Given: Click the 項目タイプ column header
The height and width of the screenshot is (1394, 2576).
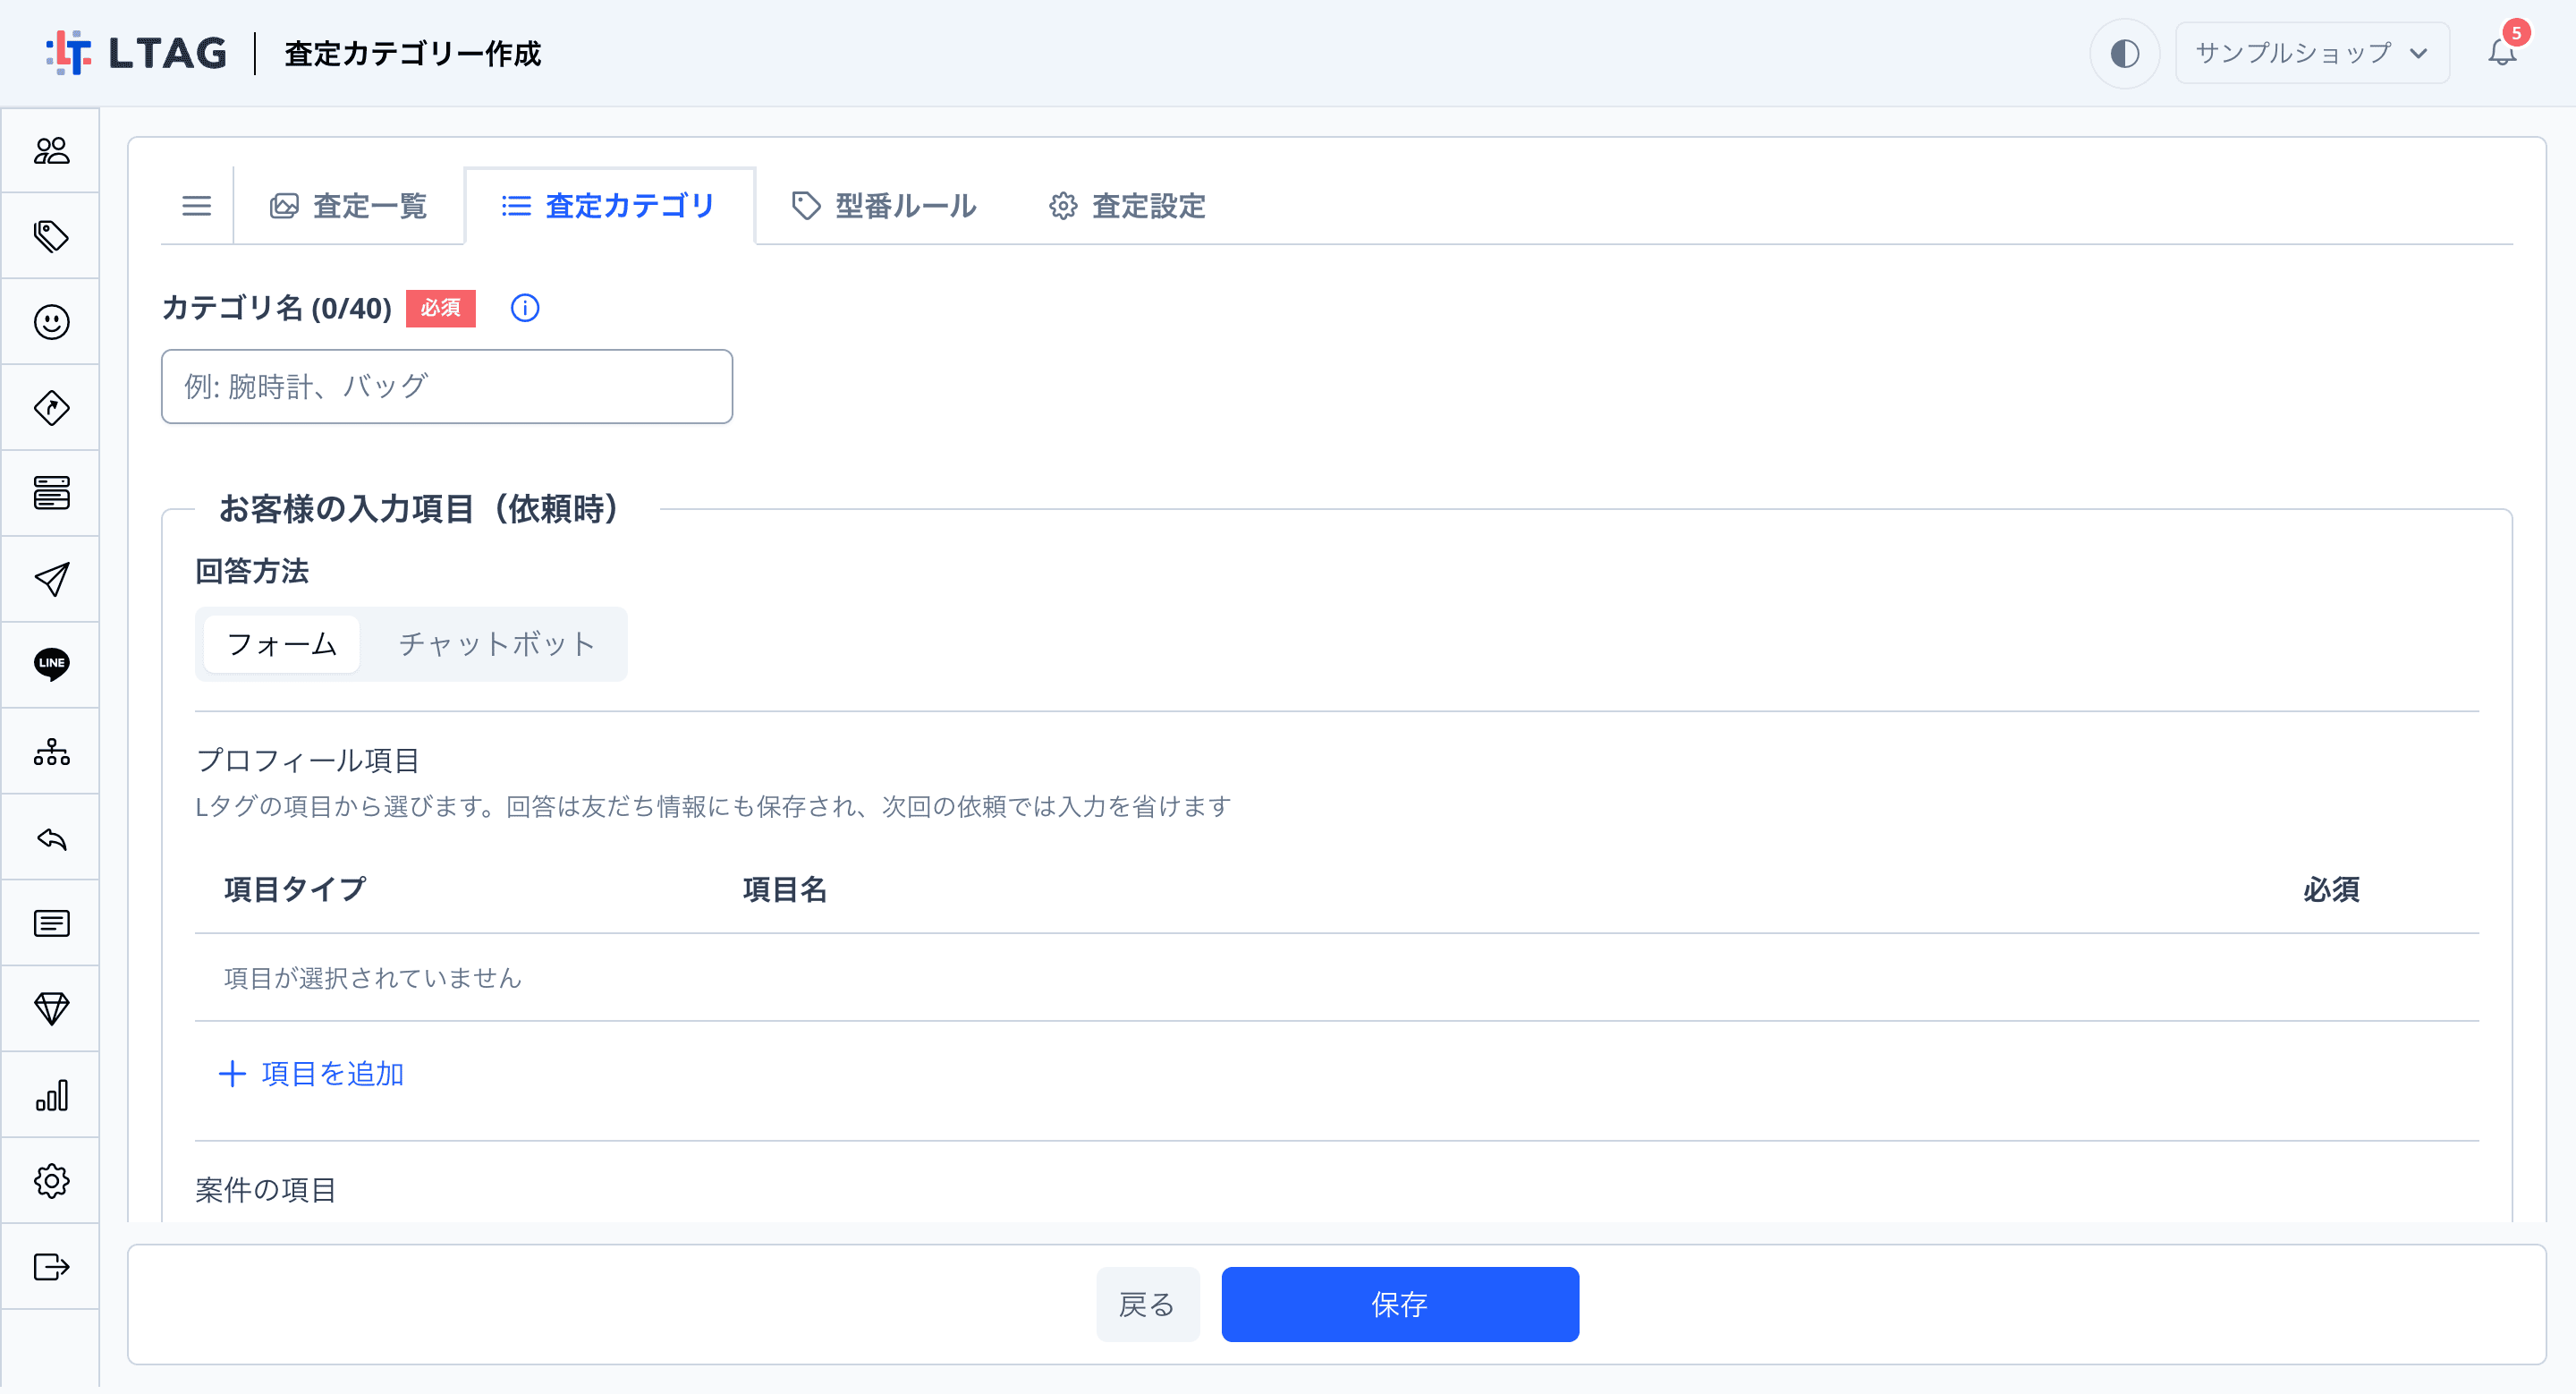Looking at the screenshot, I should tap(295, 889).
